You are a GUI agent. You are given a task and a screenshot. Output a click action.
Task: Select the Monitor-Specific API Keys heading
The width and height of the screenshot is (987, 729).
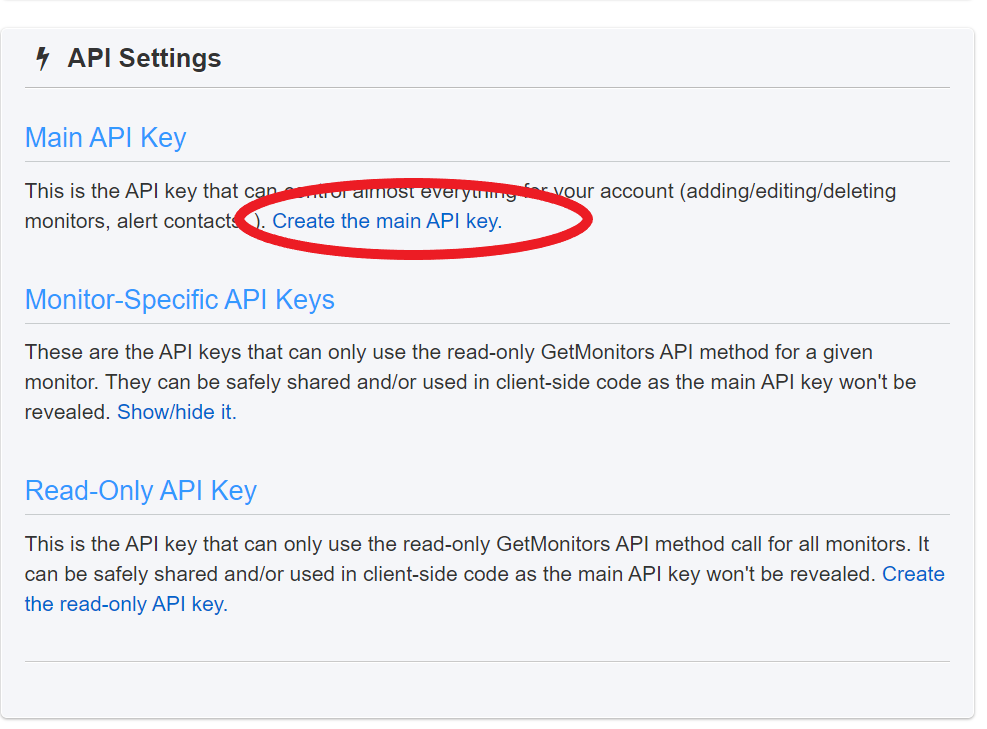point(179,299)
